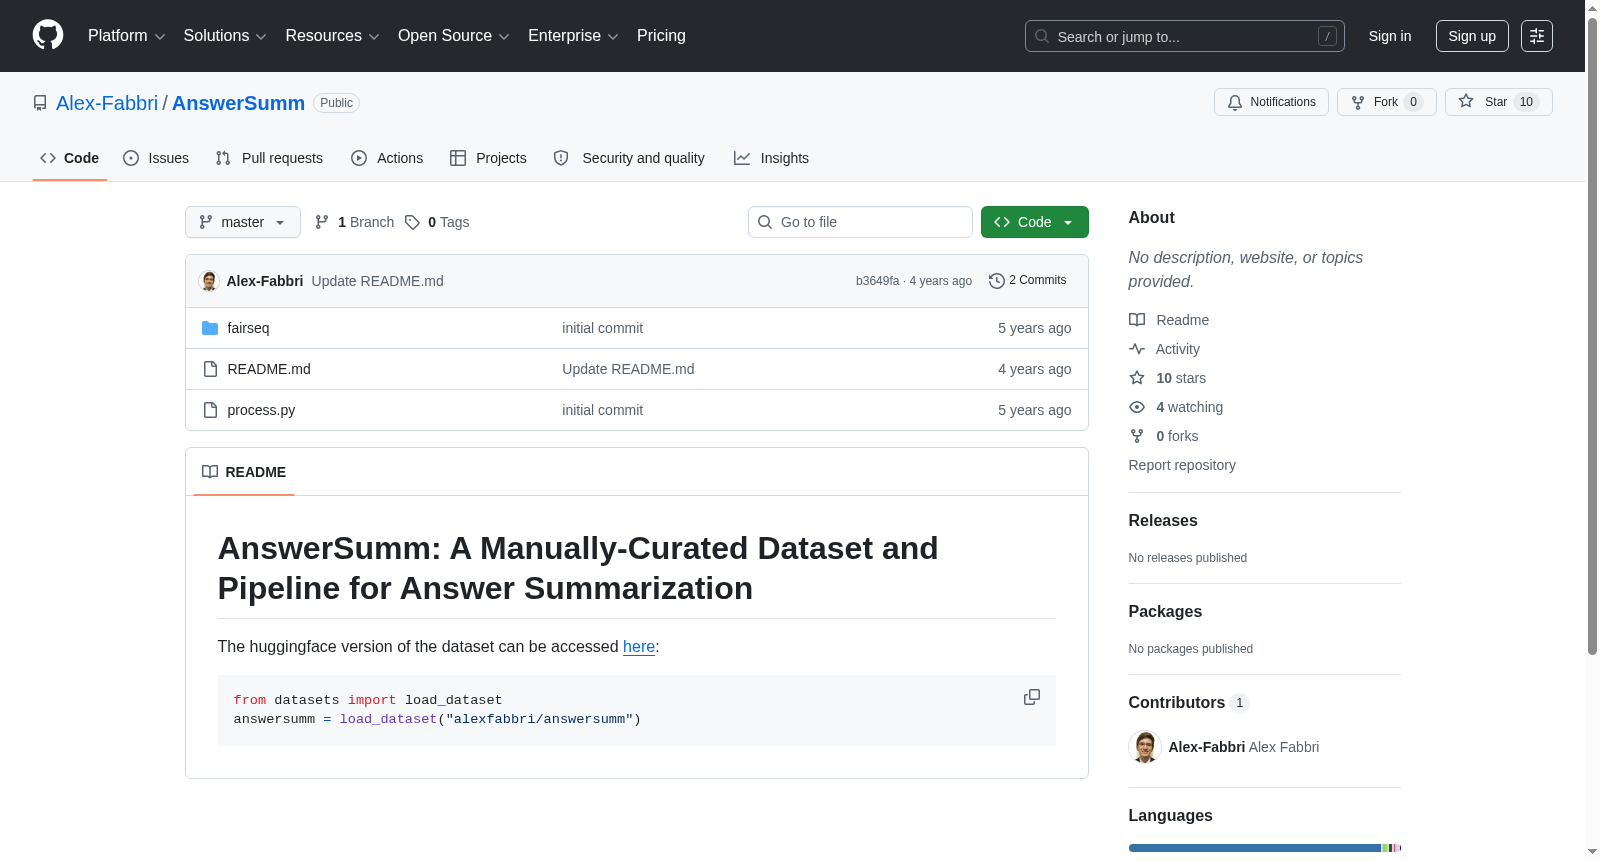
Task: Open the fairseq folder icon
Action: tap(210, 328)
